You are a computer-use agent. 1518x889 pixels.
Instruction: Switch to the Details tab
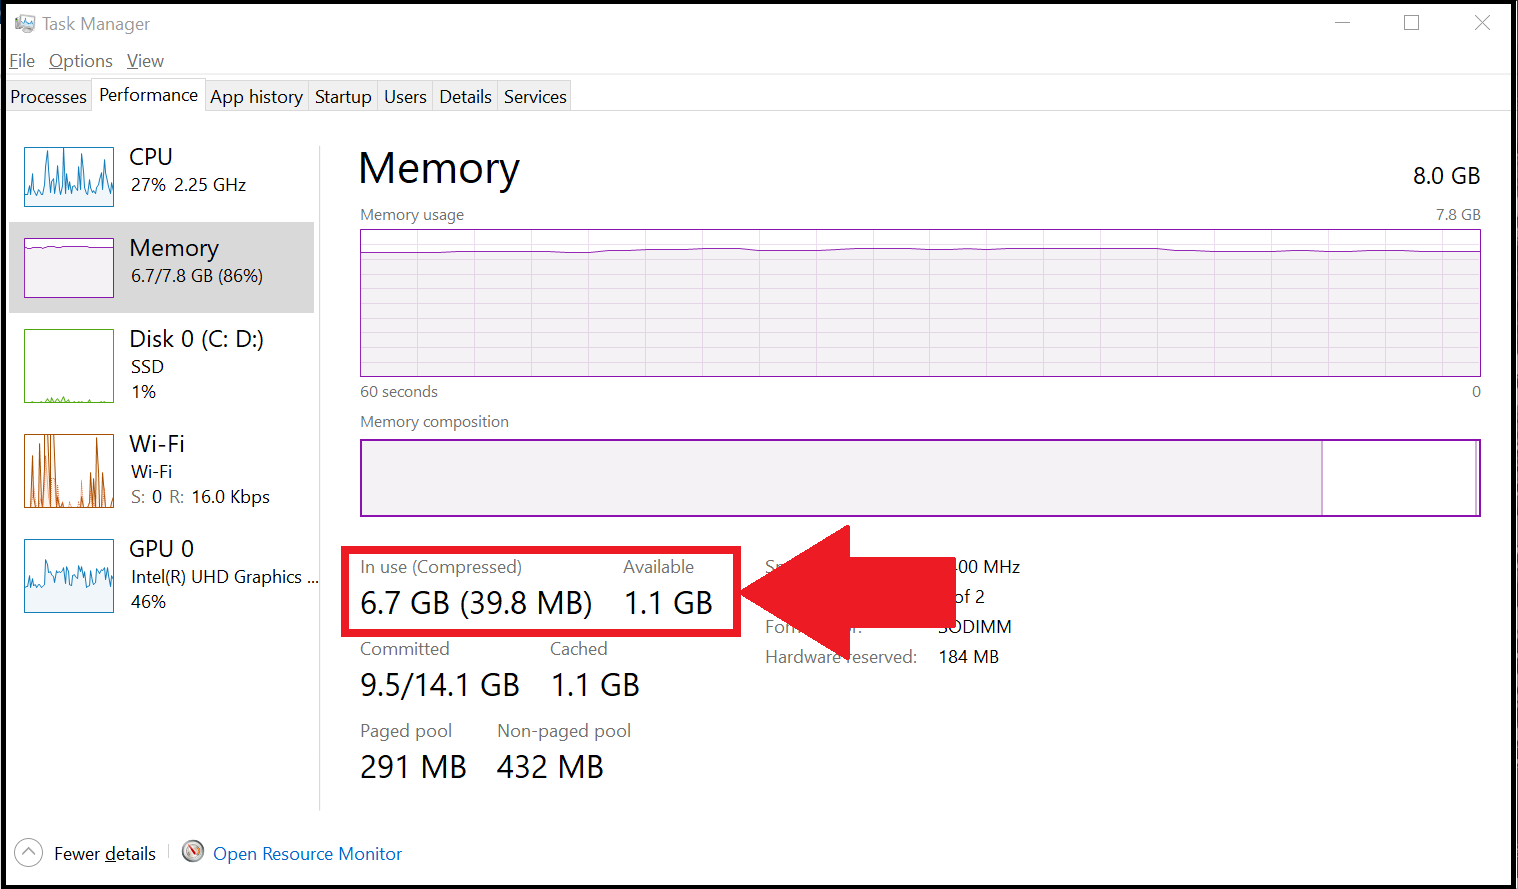(x=465, y=96)
